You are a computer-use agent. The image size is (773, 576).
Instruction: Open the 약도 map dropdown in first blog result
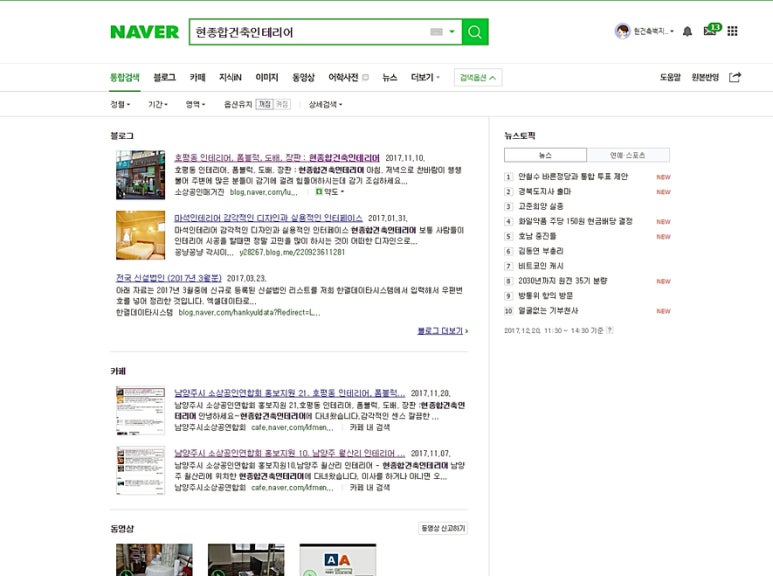329,191
